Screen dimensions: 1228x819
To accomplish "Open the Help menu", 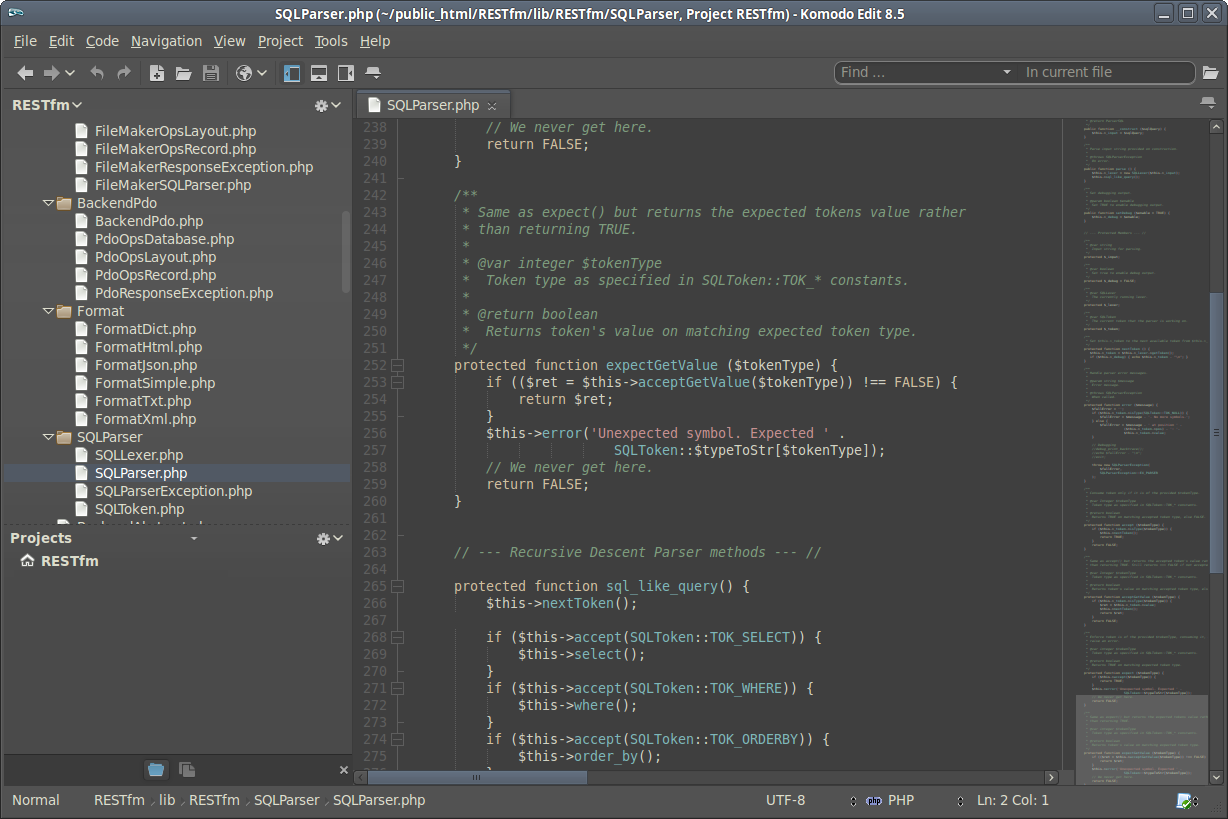I will click(x=375, y=41).
